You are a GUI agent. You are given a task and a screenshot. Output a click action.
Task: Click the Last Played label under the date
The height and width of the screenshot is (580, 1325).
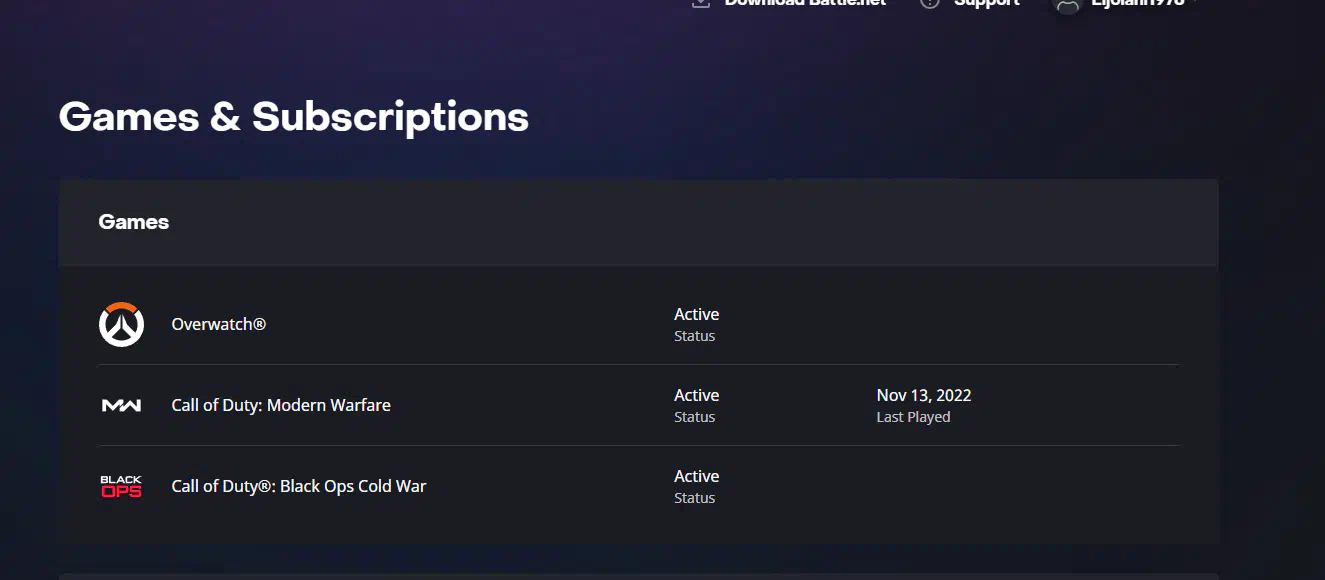[913, 417]
